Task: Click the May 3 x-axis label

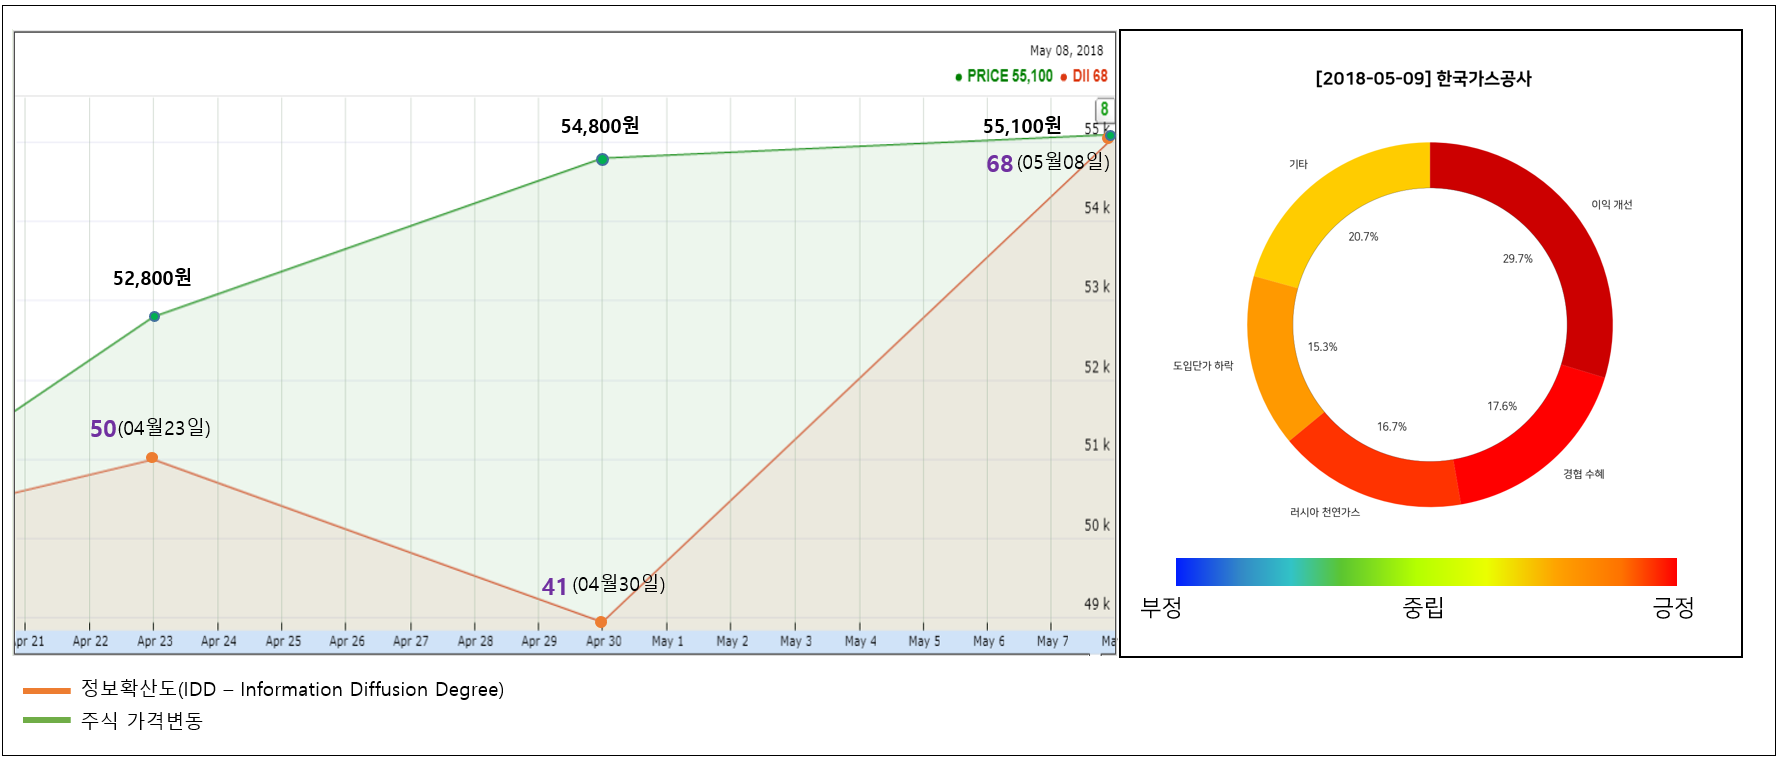Action: (x=796, y=641)
